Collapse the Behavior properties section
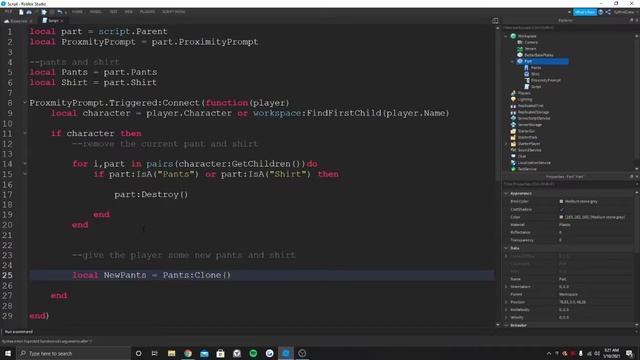Viewport: 640px width, 360px height. tap(506, 325)
